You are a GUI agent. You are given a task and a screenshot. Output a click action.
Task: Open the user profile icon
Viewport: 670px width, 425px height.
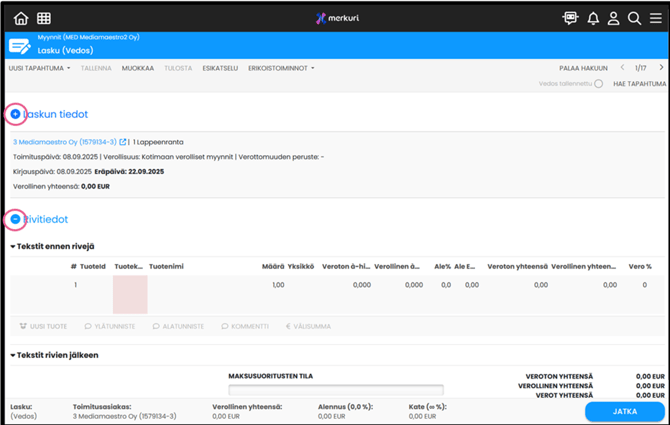pyautogui.click(x=614, y=18)
